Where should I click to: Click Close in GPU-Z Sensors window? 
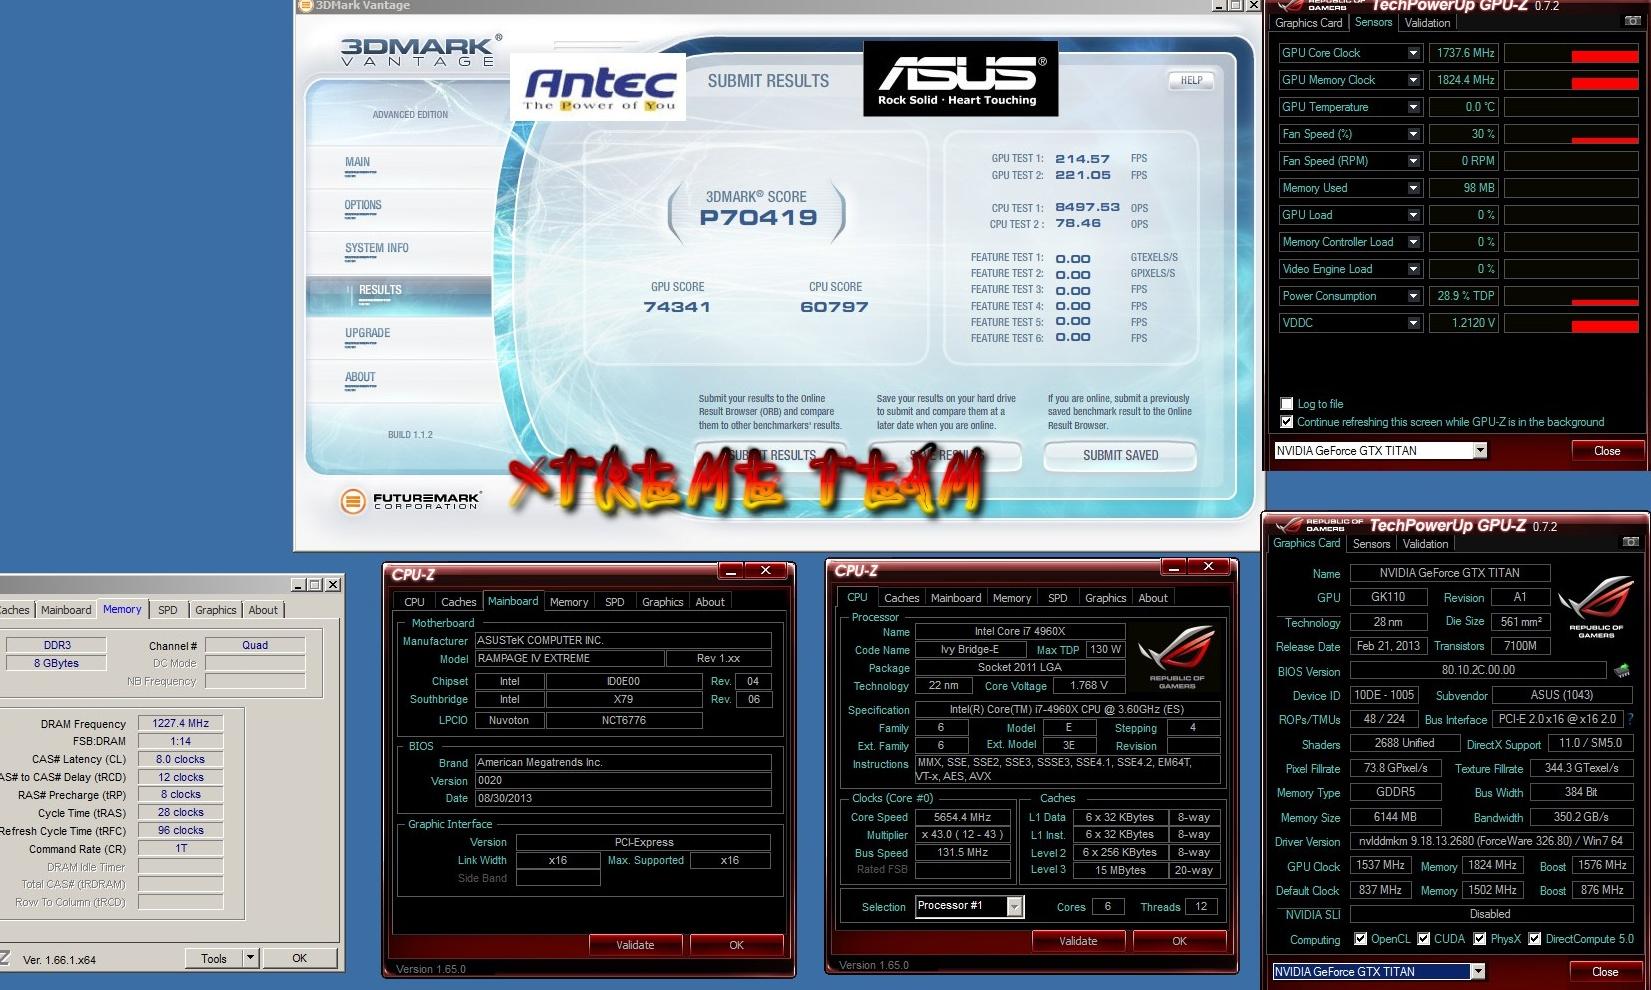[1606, 451]
